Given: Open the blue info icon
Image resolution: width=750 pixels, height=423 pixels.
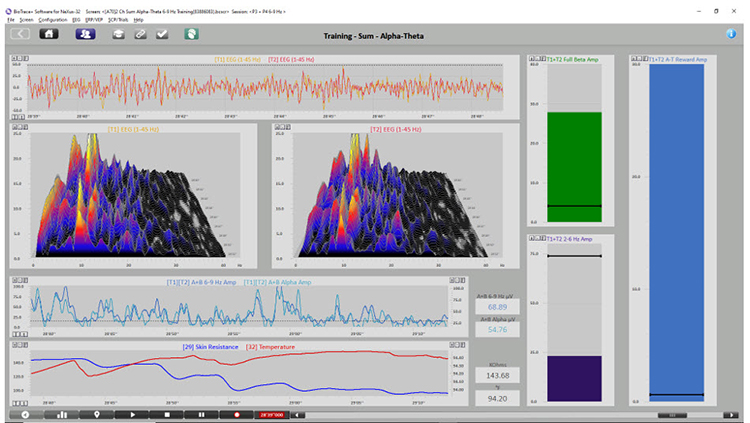Looking at the screenshot, I should tap(731, 33).
